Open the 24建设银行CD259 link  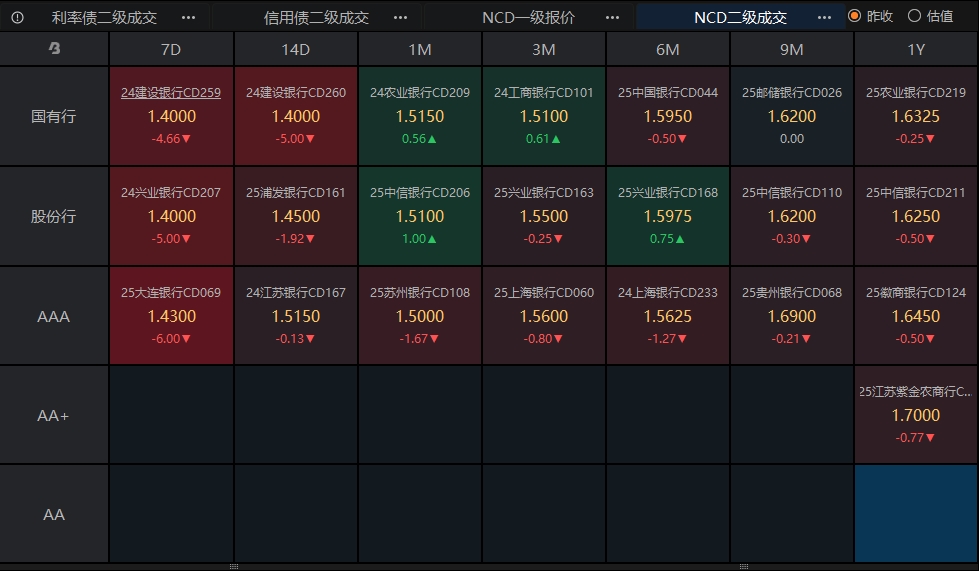[x=171, y=92]
